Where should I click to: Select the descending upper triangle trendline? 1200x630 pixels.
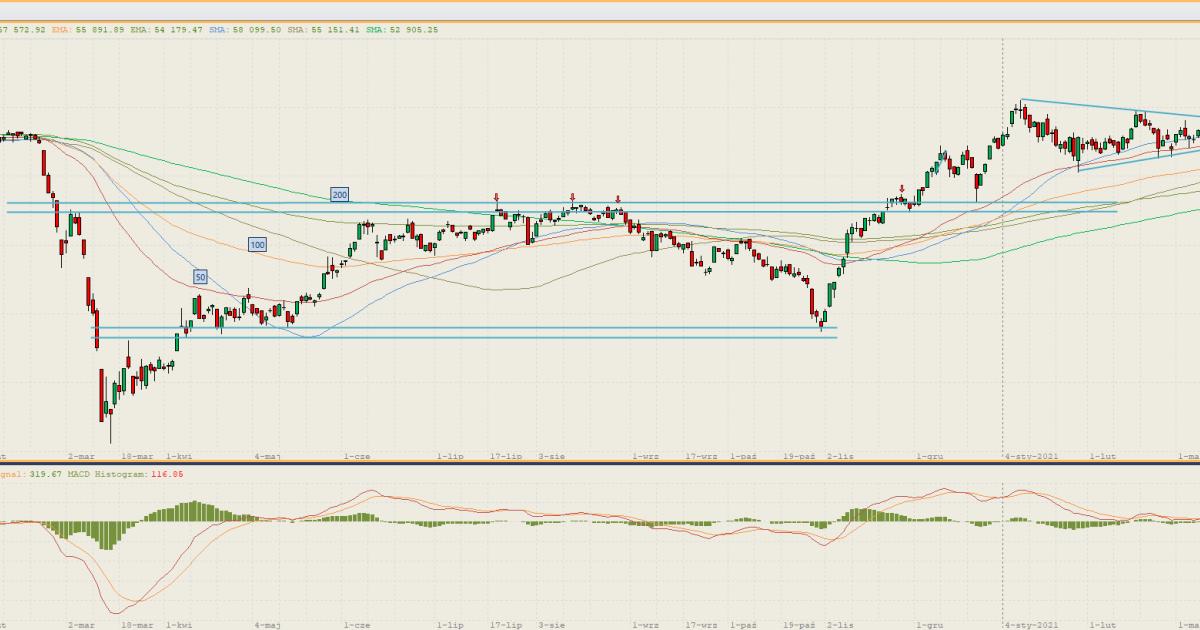(1100, 107)
